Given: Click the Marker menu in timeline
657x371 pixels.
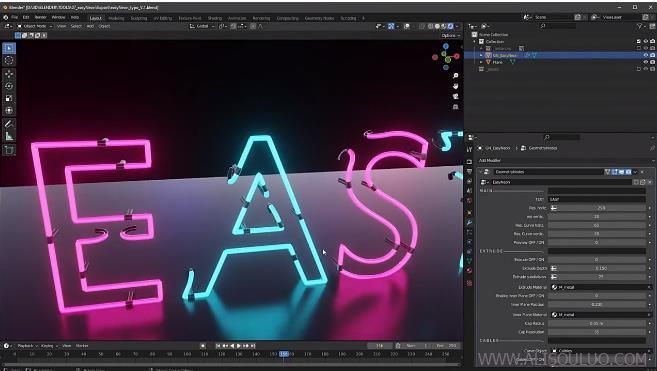Looking at the screenshot, I should pyautogui.click(x=82, y=346).
